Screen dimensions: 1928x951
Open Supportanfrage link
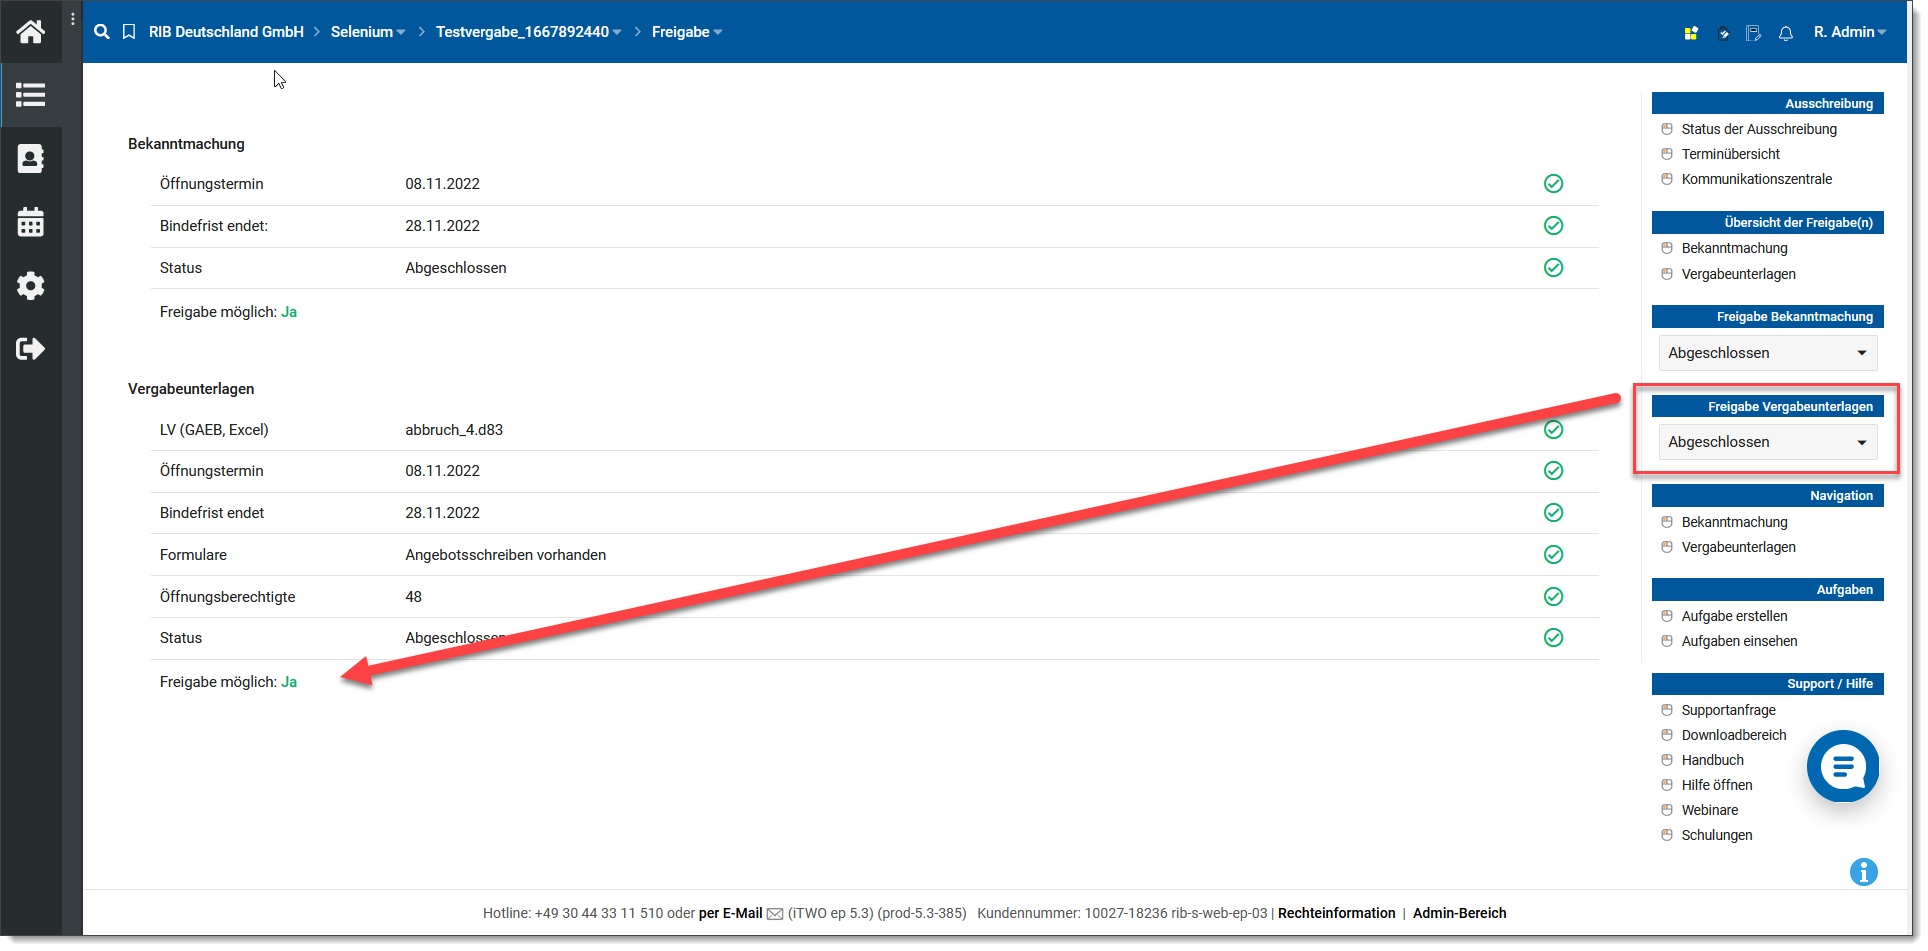point(1729,710)
